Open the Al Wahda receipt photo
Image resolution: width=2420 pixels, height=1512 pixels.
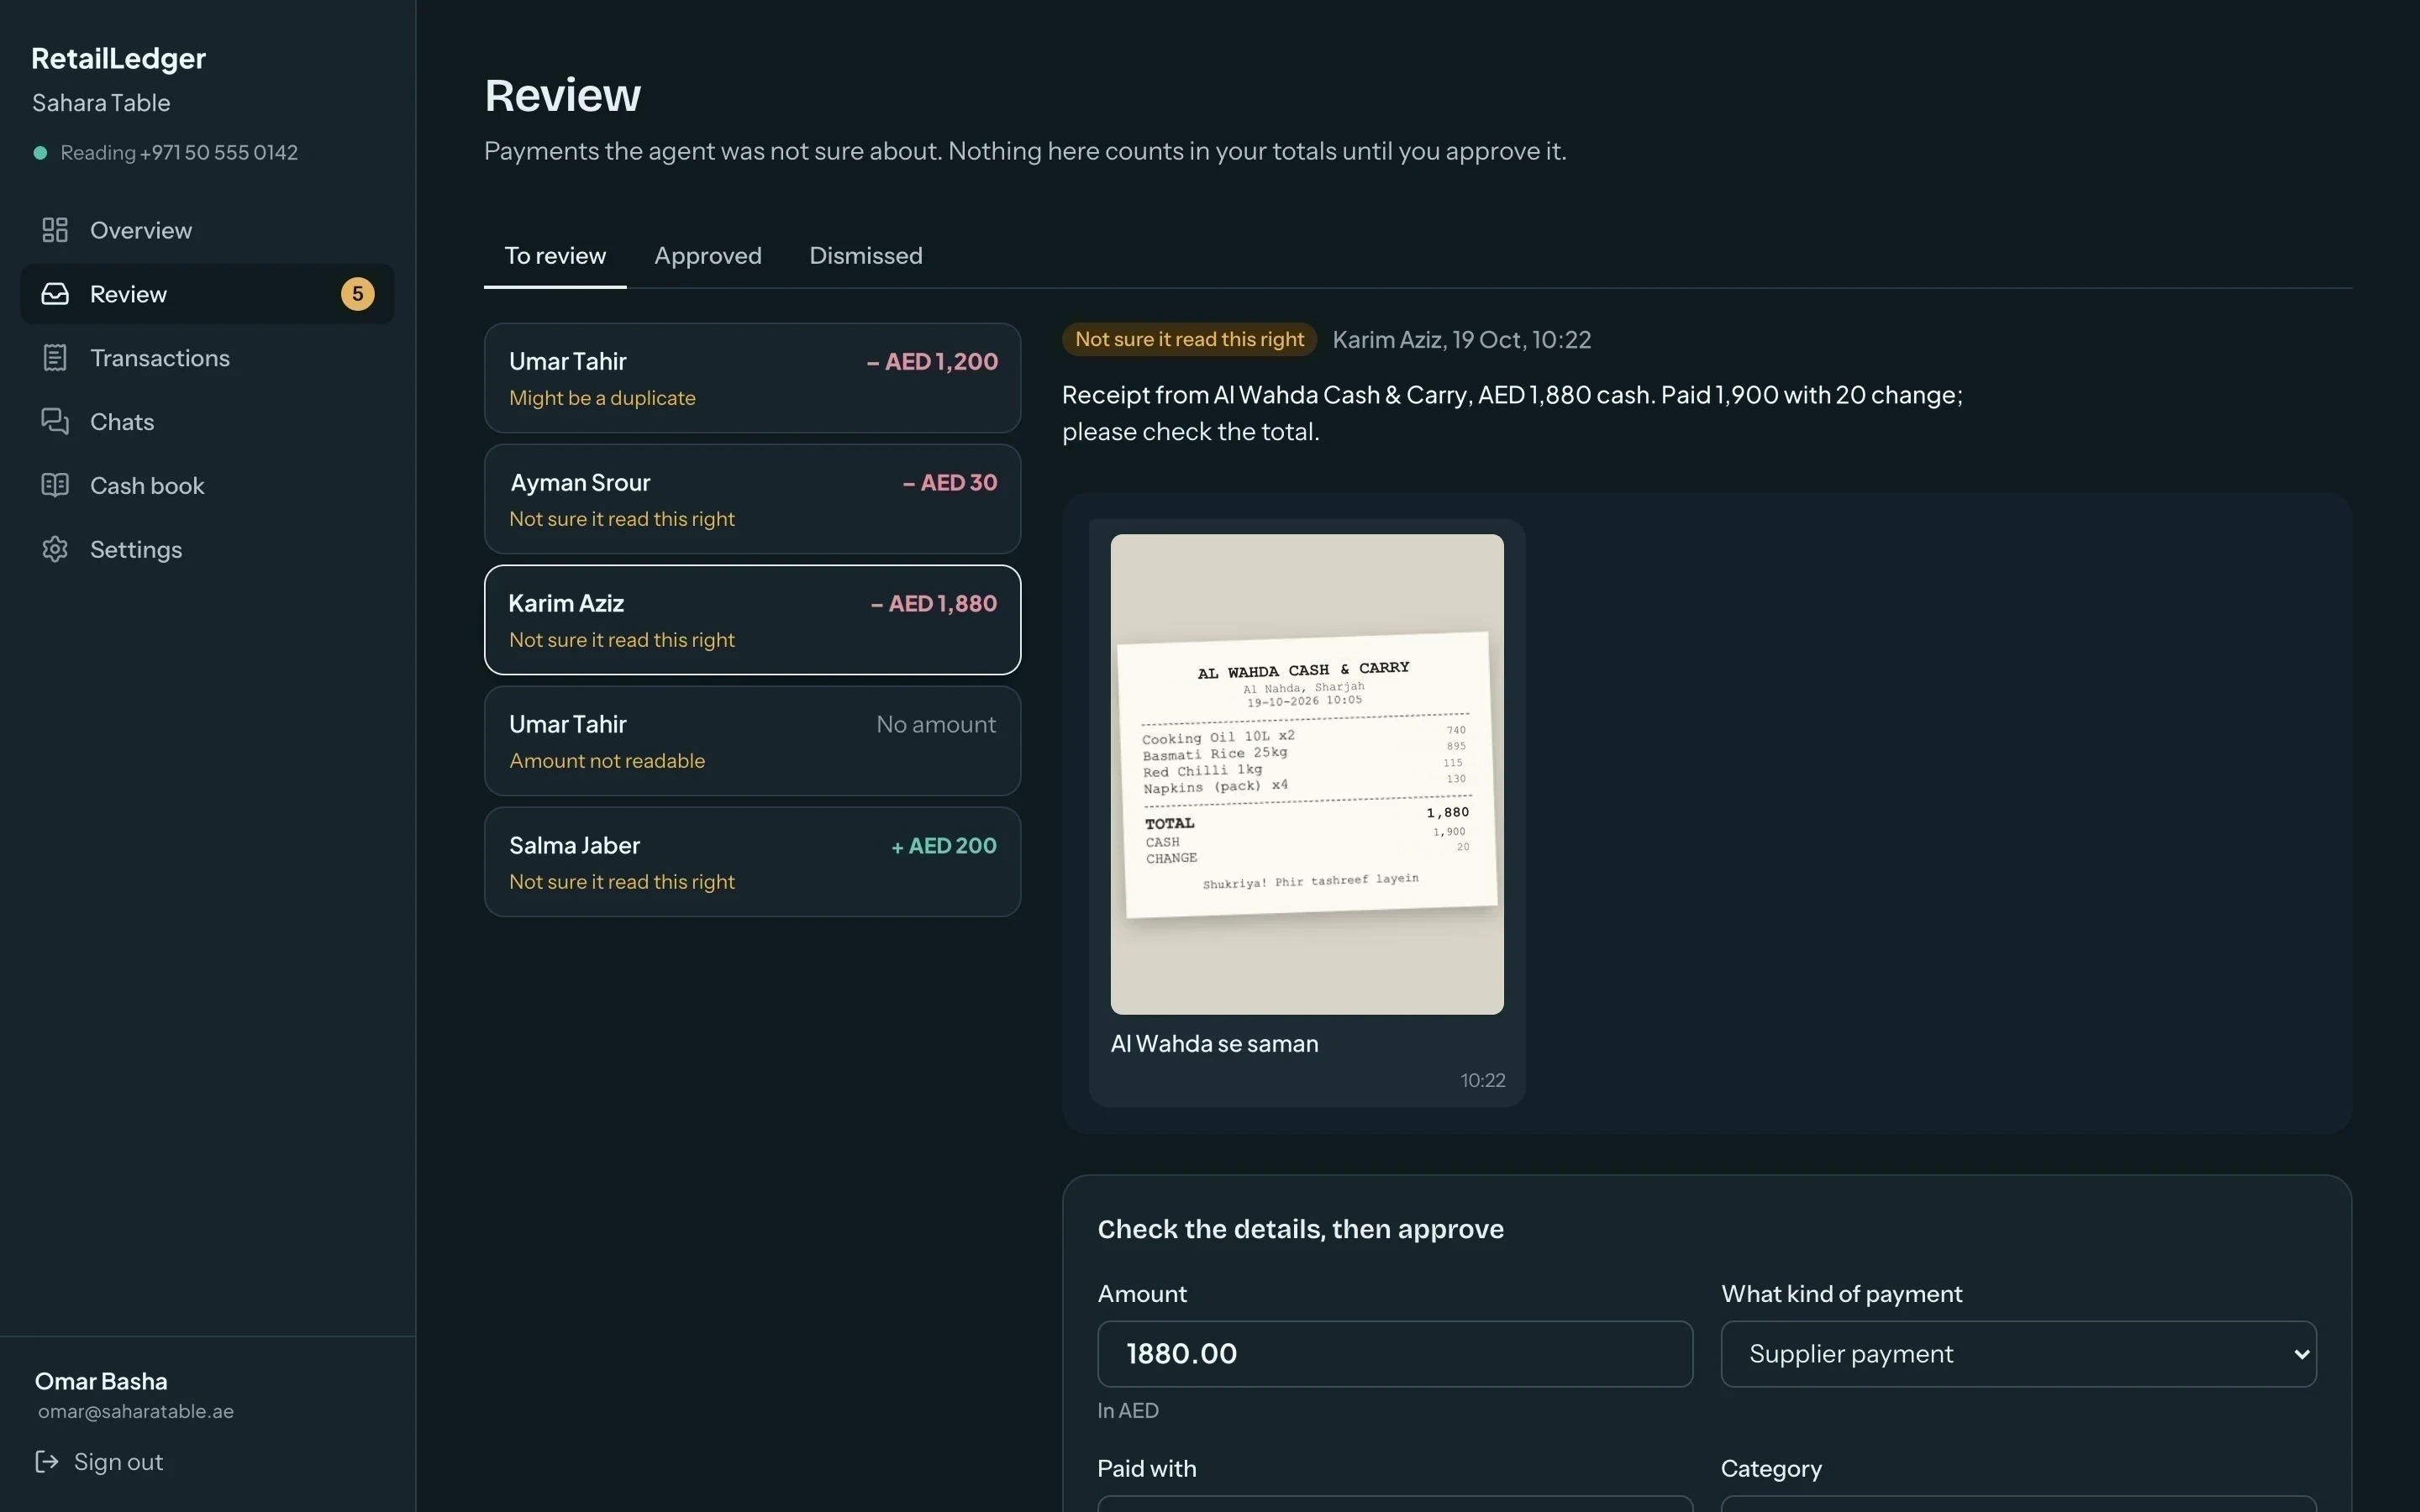click(1307, 774)
